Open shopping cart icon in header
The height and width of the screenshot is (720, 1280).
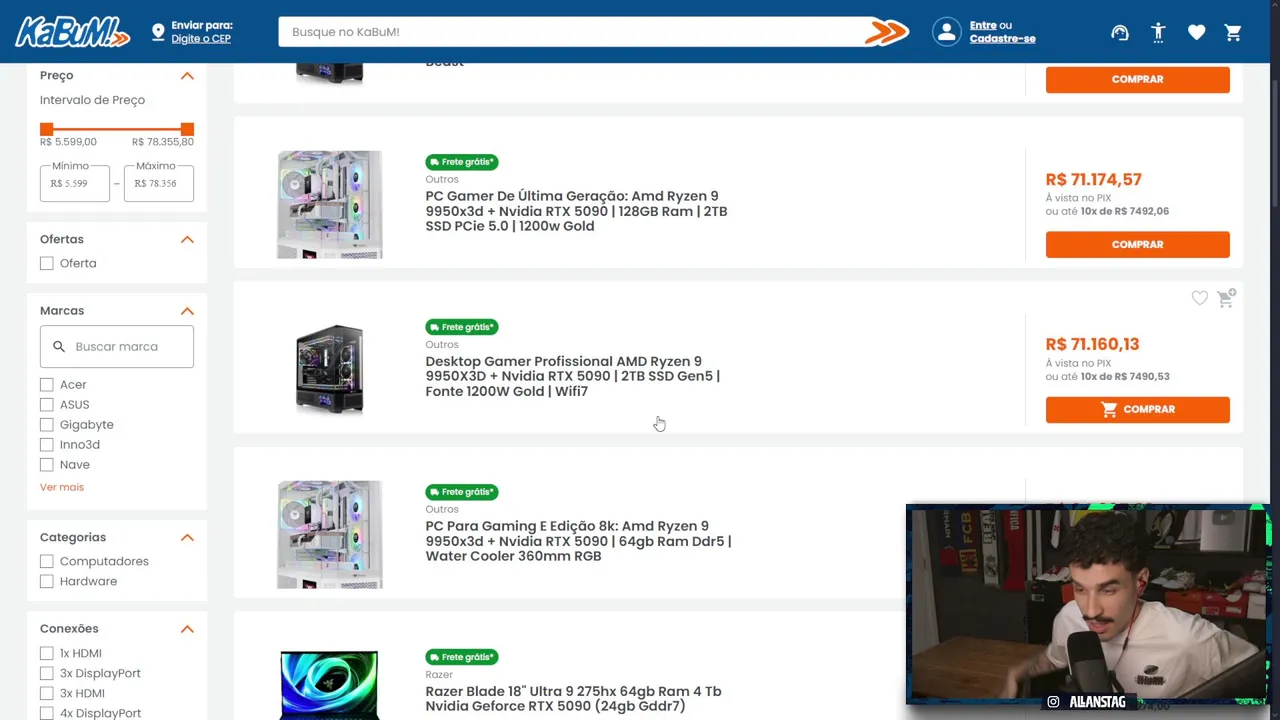(x=1233, y=32)
